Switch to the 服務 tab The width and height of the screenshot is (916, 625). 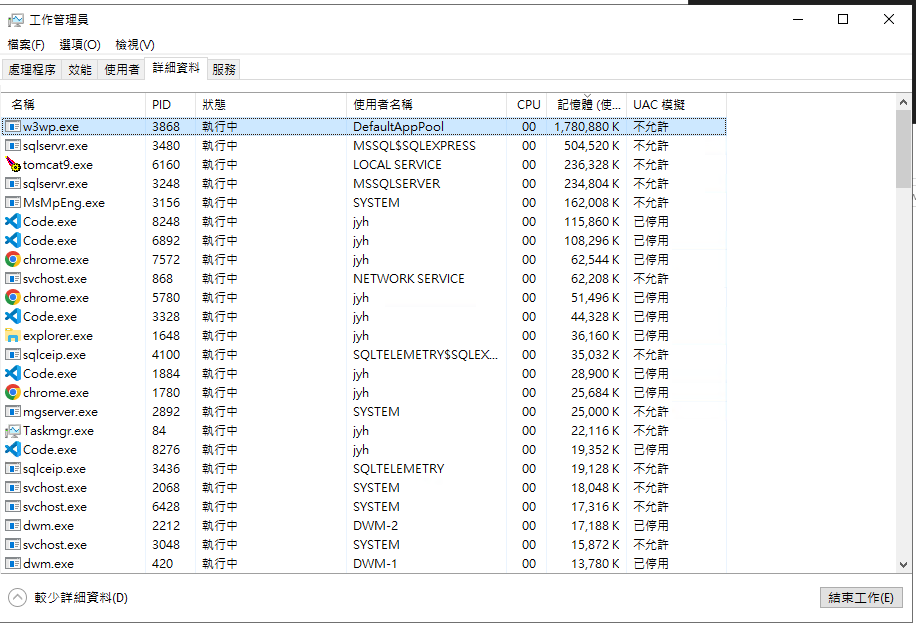(224, 70)
